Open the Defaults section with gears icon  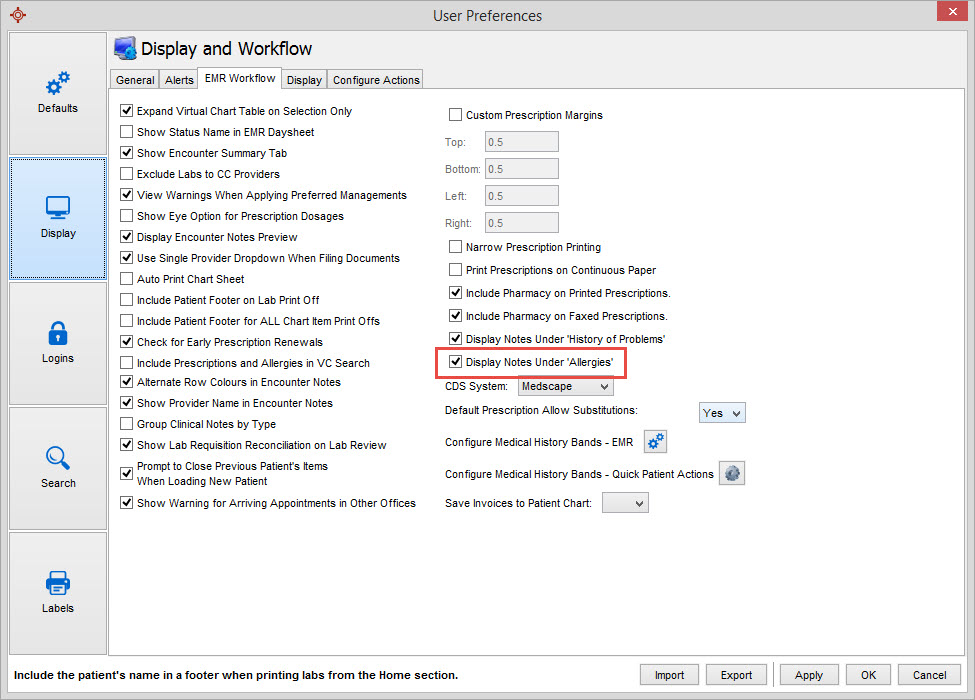pyautogui.click(x=58, y=92)
